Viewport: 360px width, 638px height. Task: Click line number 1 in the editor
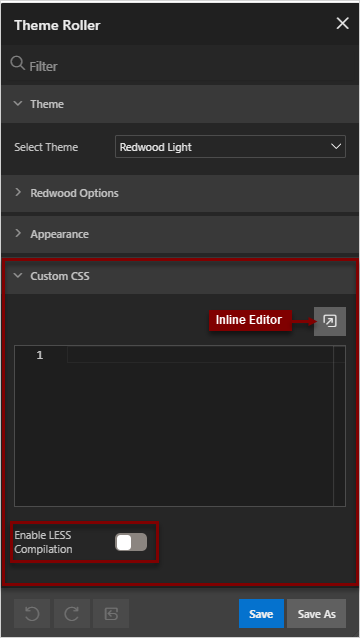tap(39, 356)
